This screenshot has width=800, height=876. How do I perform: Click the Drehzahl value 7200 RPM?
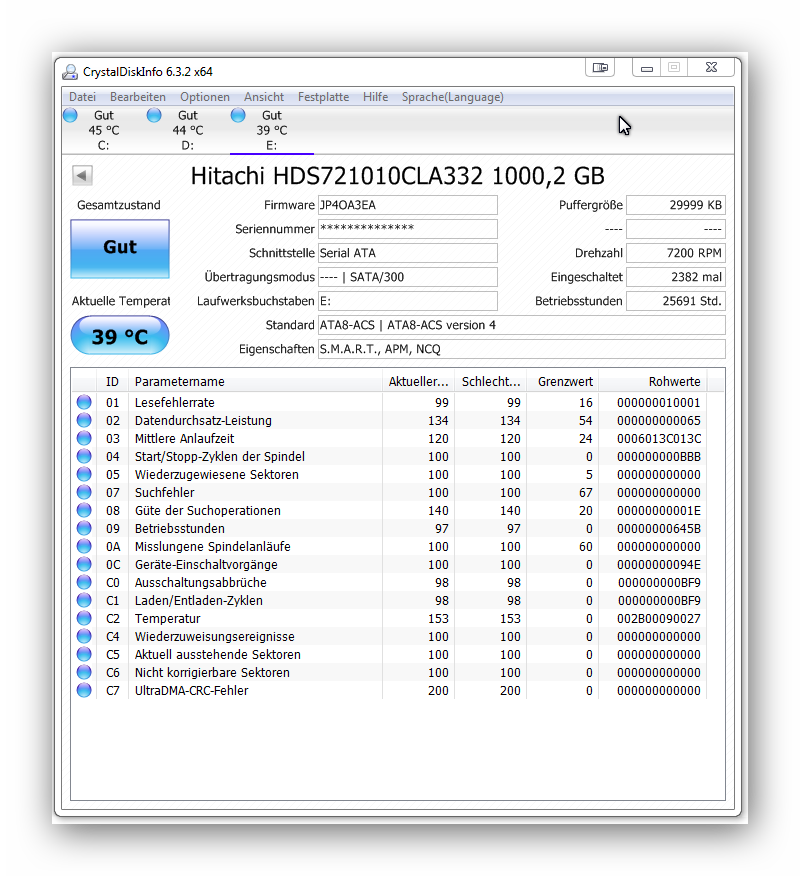(676, 253)
